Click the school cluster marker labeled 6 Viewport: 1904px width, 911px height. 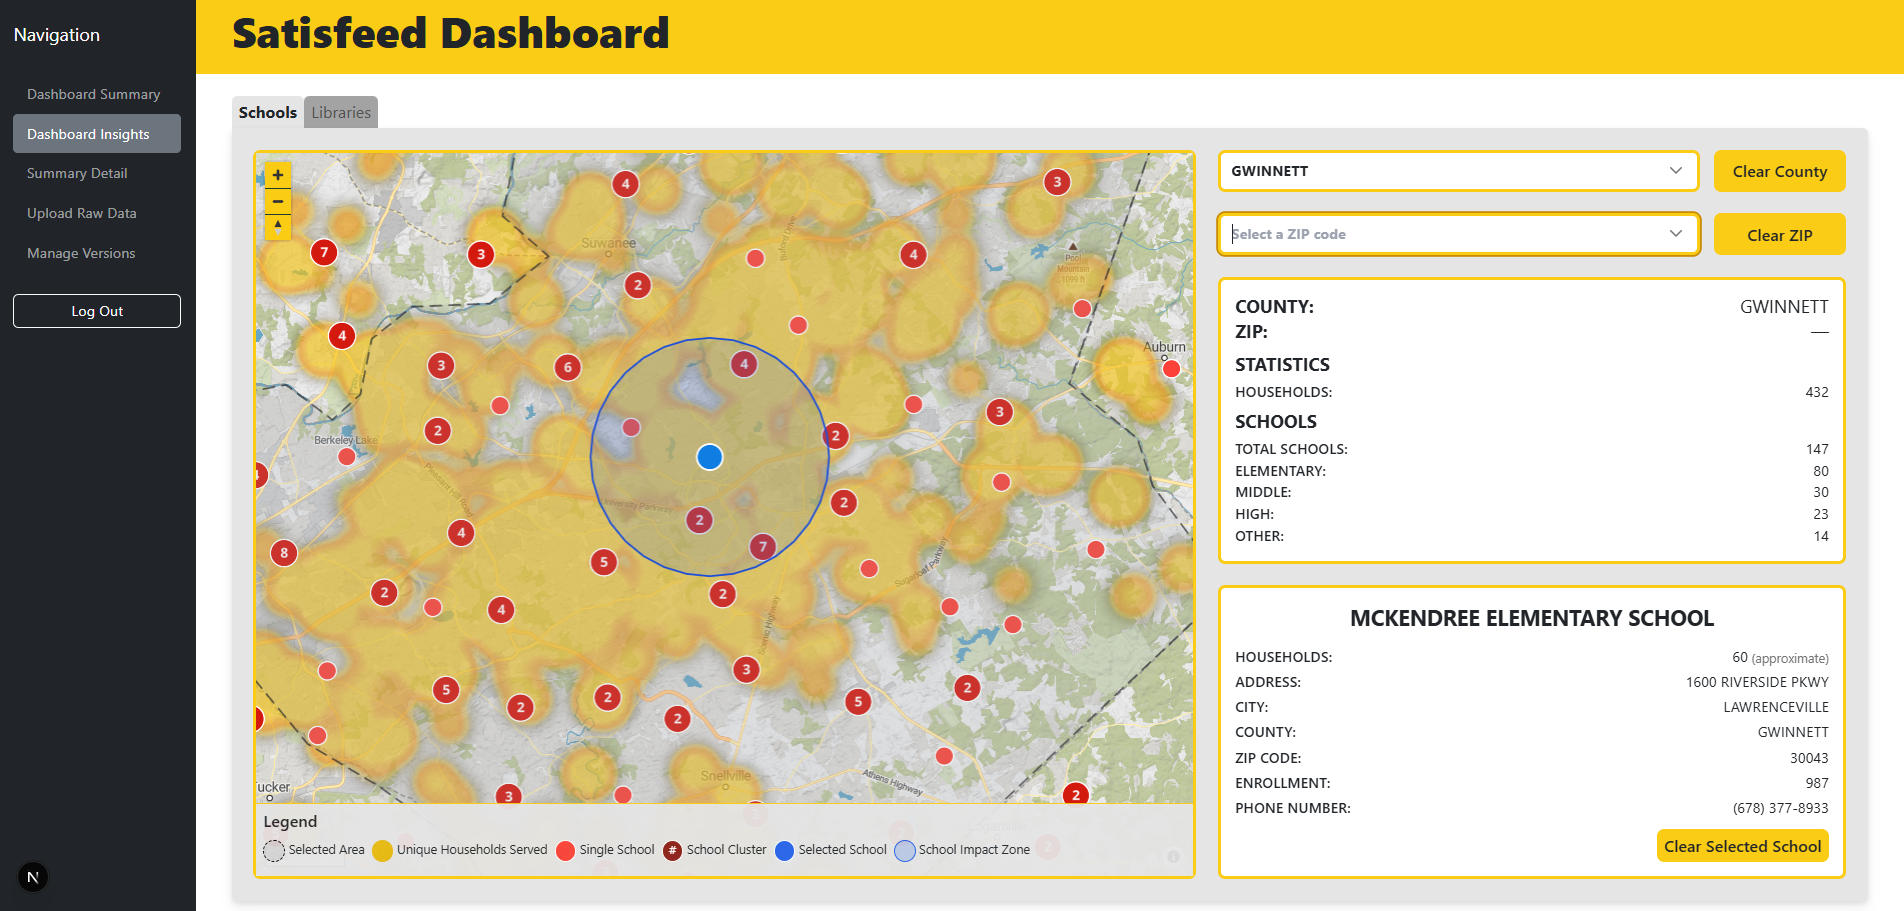pos(568,367)
